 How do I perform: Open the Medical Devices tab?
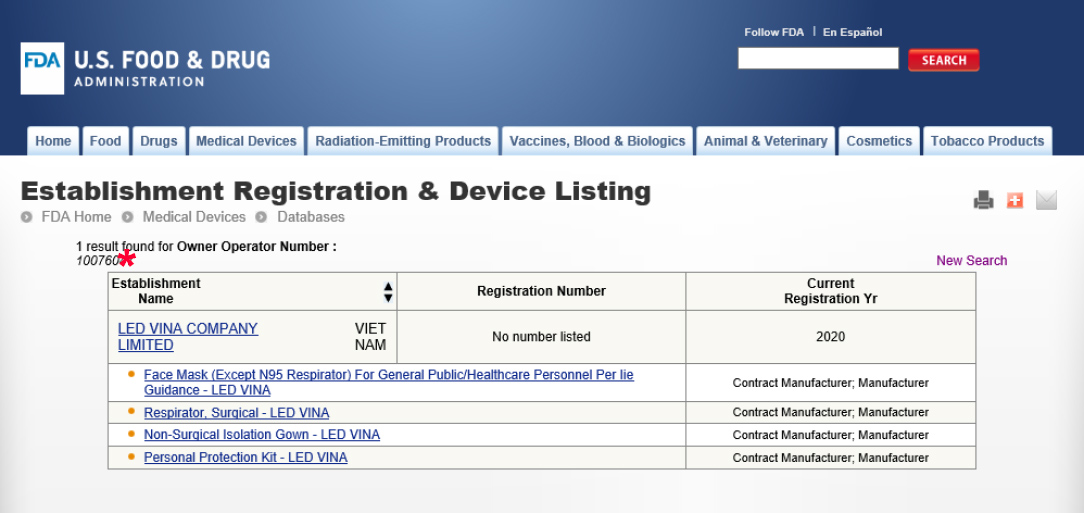pyautogui.click(x=246, y=141)
